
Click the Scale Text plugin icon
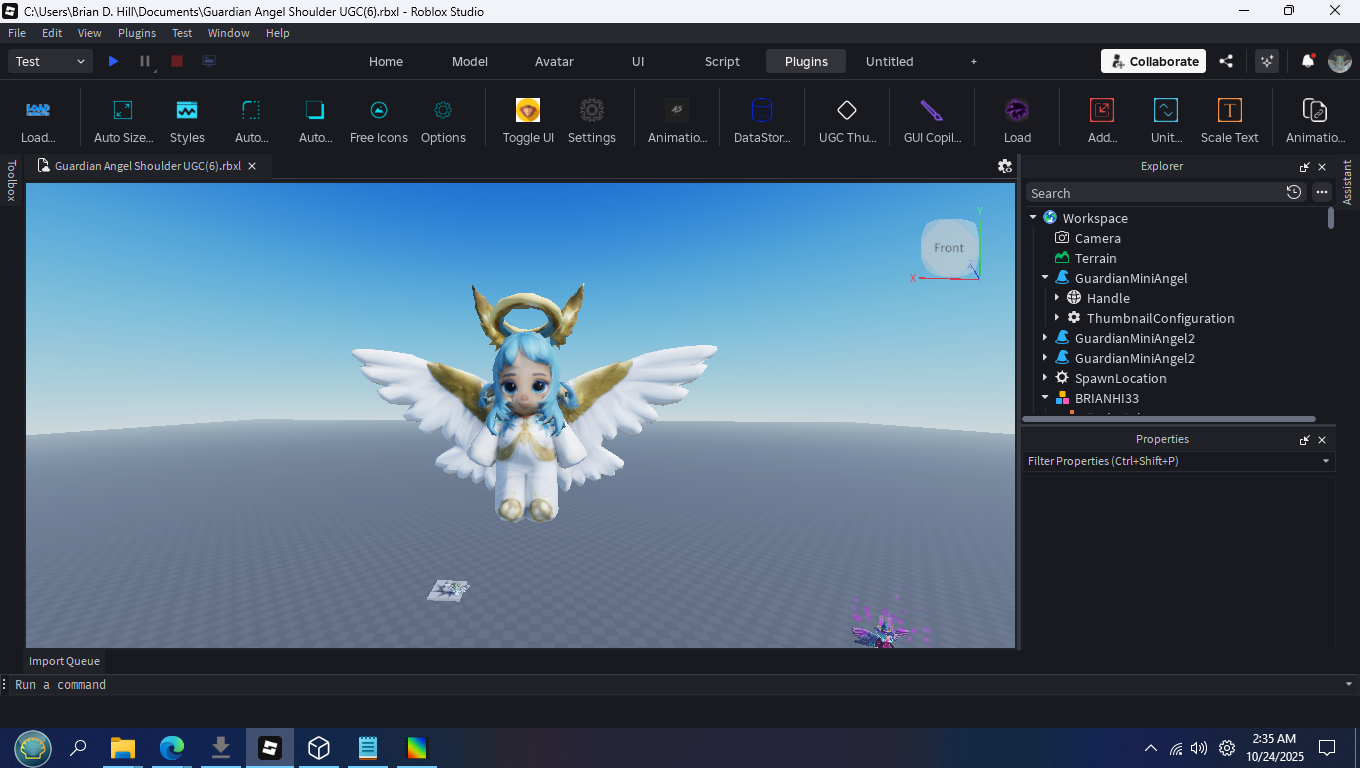tap(1229, 110)
